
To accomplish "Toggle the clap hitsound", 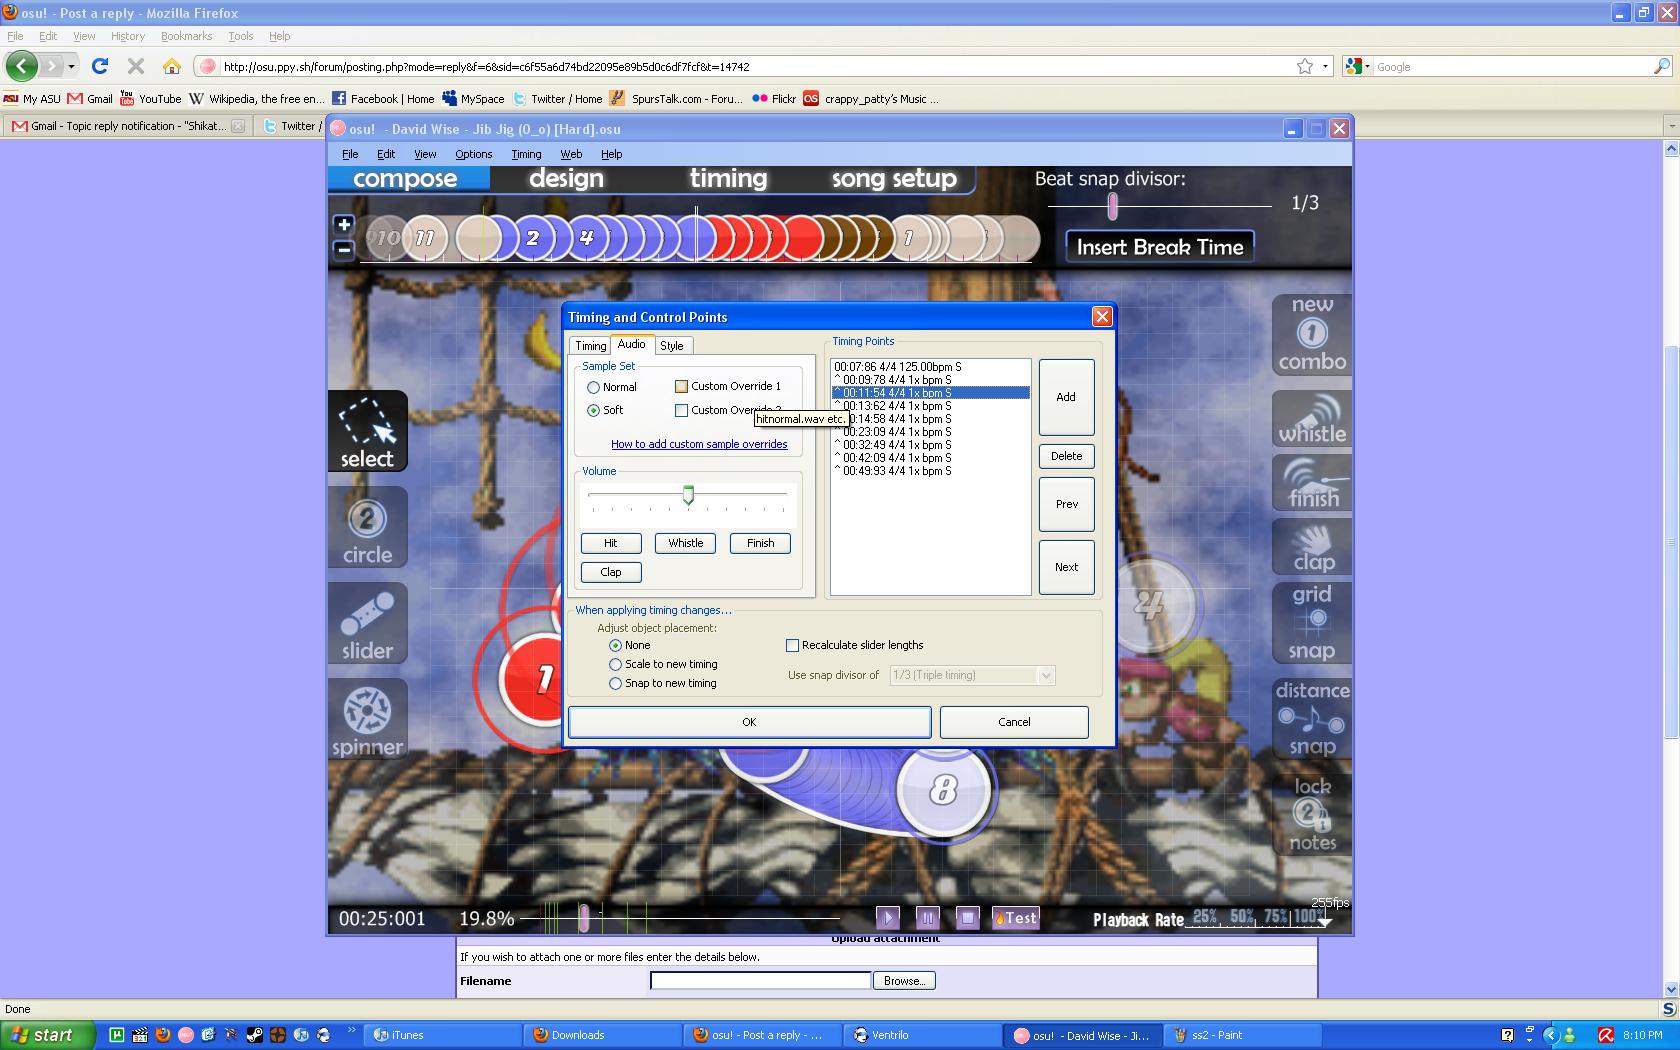I will click(1312, 547).
